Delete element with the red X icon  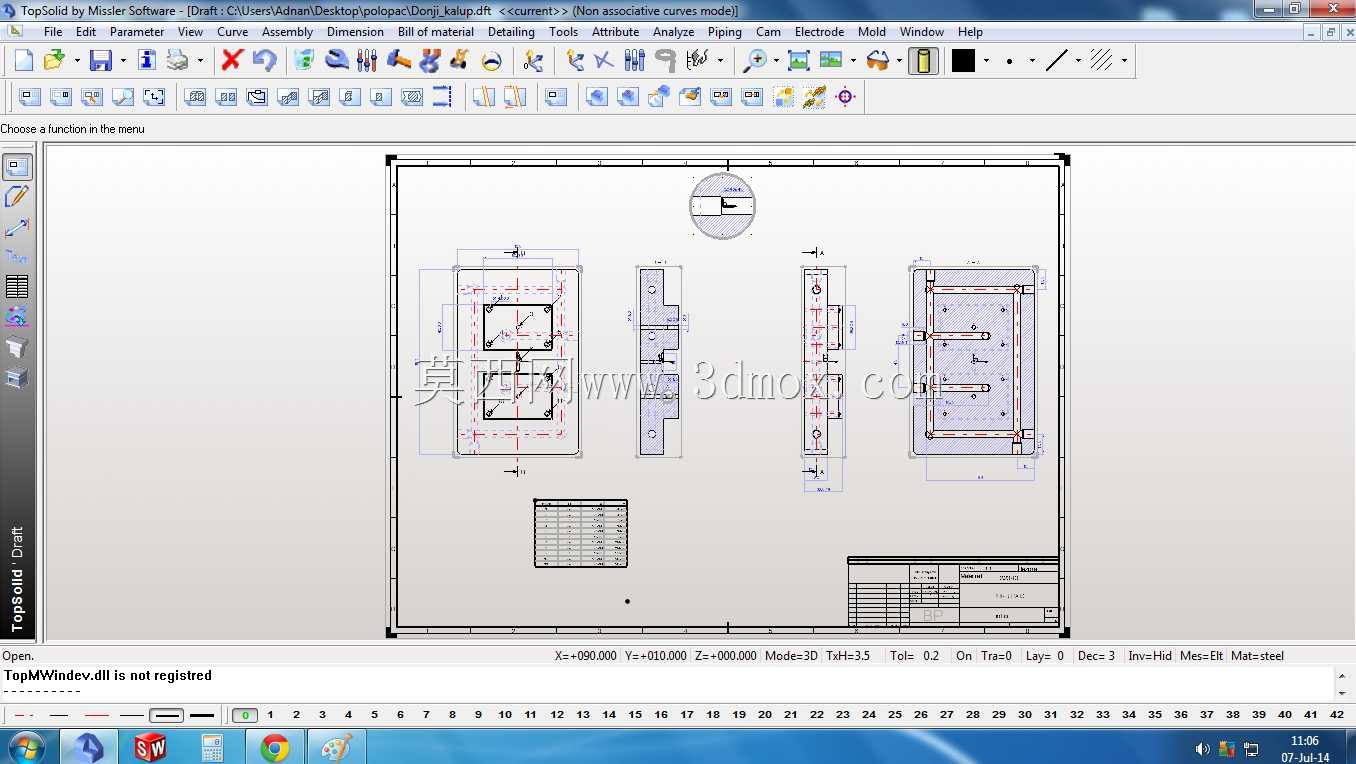(232, 61)
